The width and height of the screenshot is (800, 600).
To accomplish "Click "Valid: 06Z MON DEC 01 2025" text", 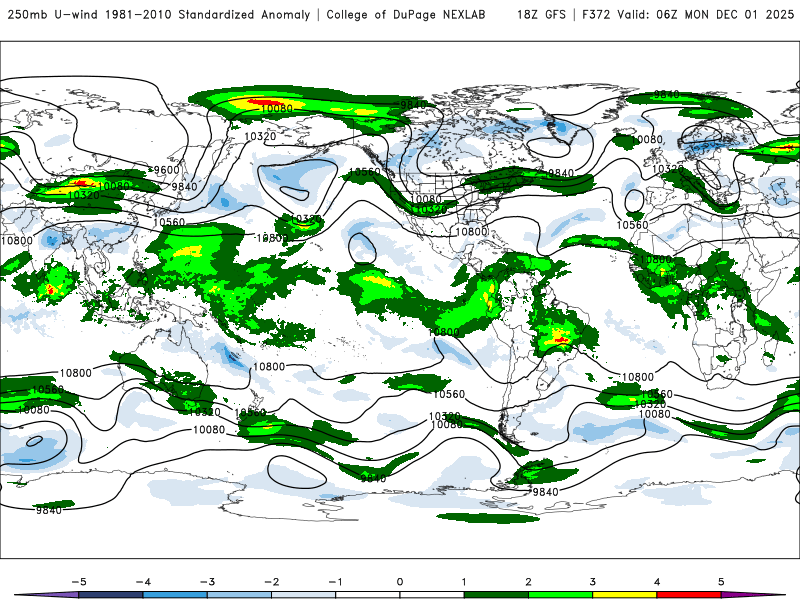I will coord(706,15).
